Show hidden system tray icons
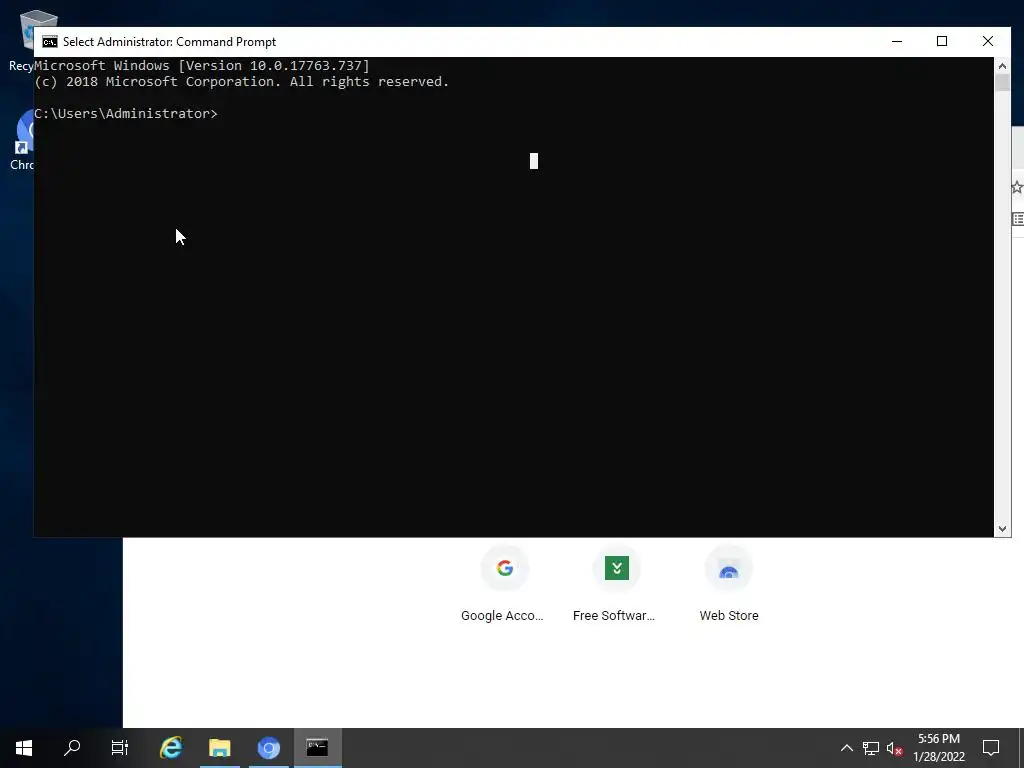Screen dimensions: 1024x768 tap(846, 748)
